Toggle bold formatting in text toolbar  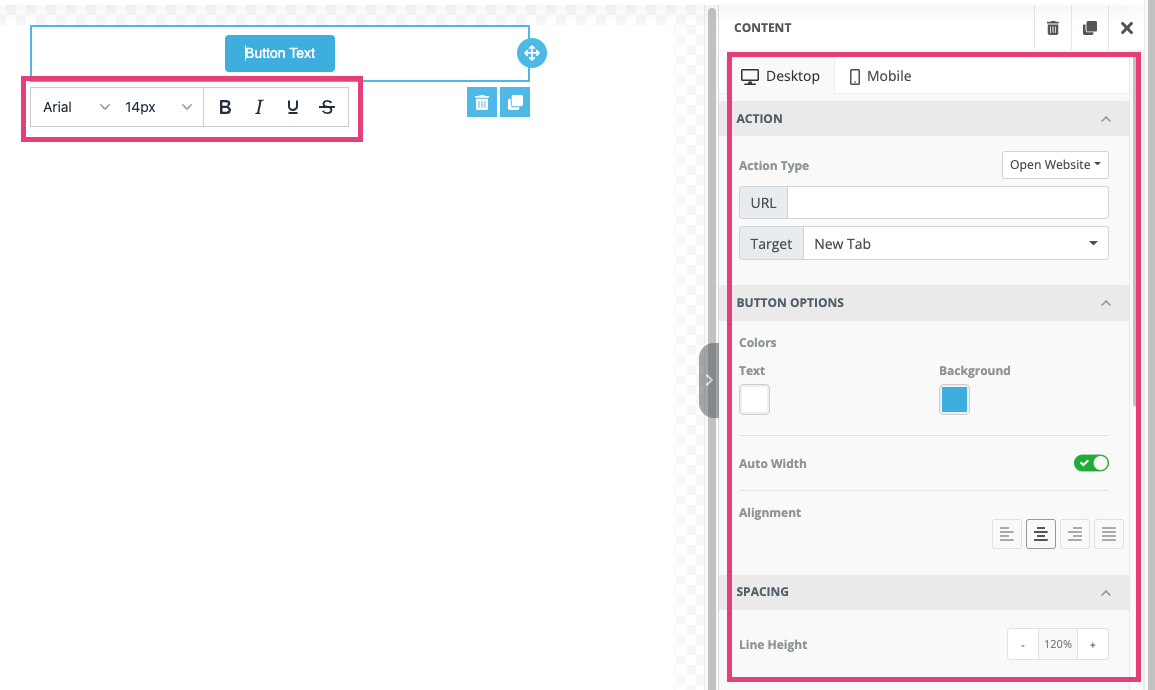tap(225, 107)
